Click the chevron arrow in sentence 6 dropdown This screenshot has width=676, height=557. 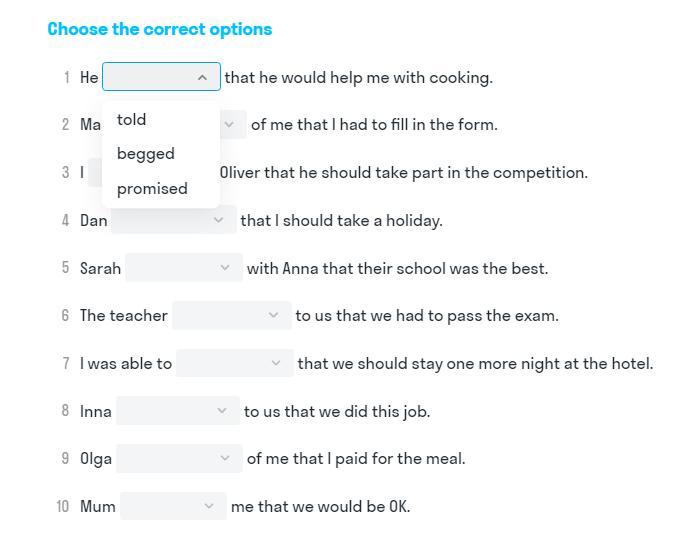[x=274, y=316]
